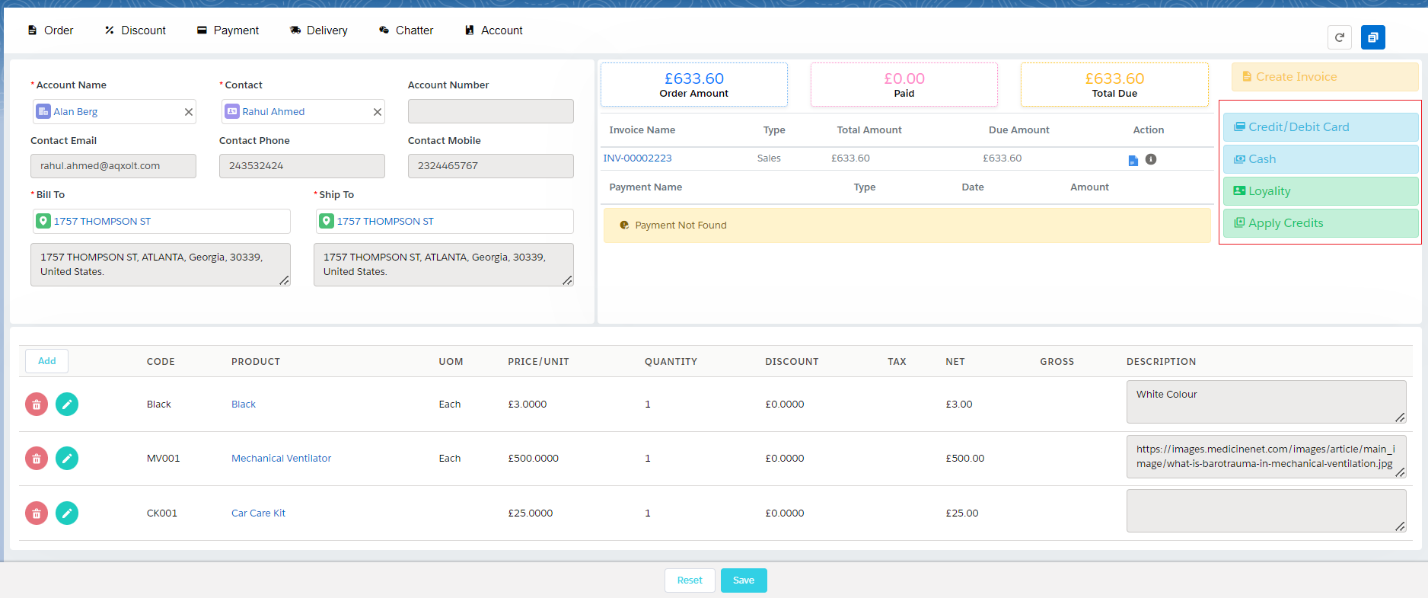Click the invoice document action icon
The height and width of the screenshot is (598, 1428).
tap(1133, 160)
